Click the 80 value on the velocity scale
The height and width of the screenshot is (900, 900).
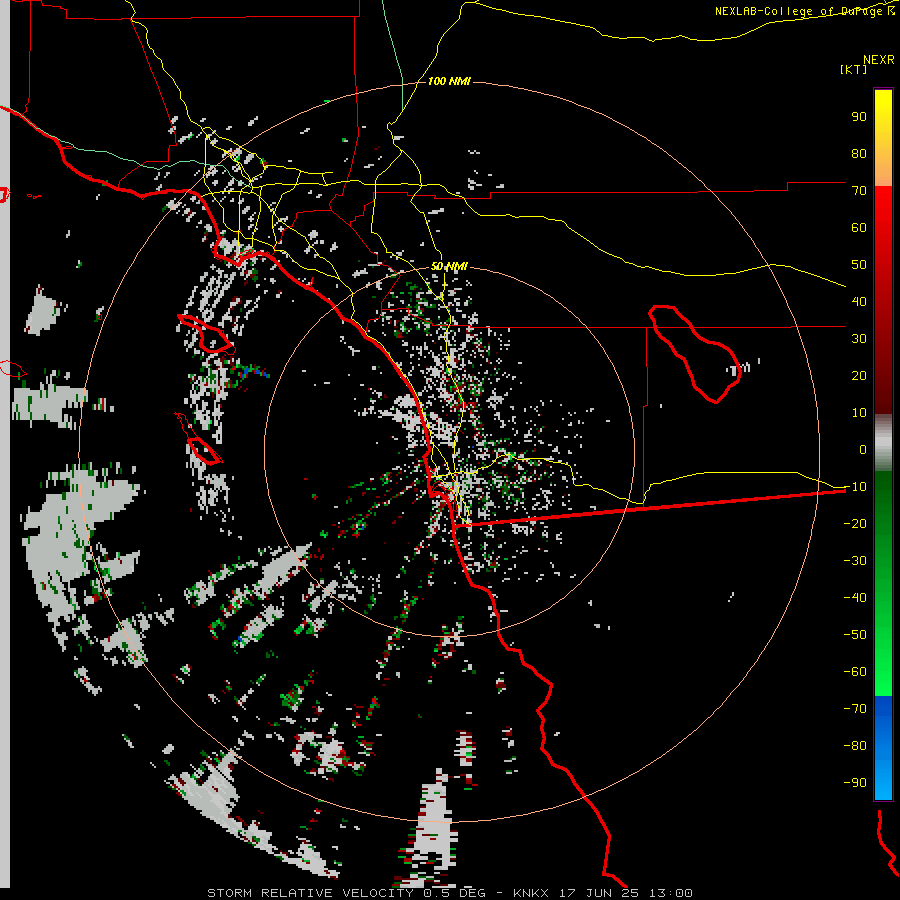pyautogui.click(x=859, y=153)
